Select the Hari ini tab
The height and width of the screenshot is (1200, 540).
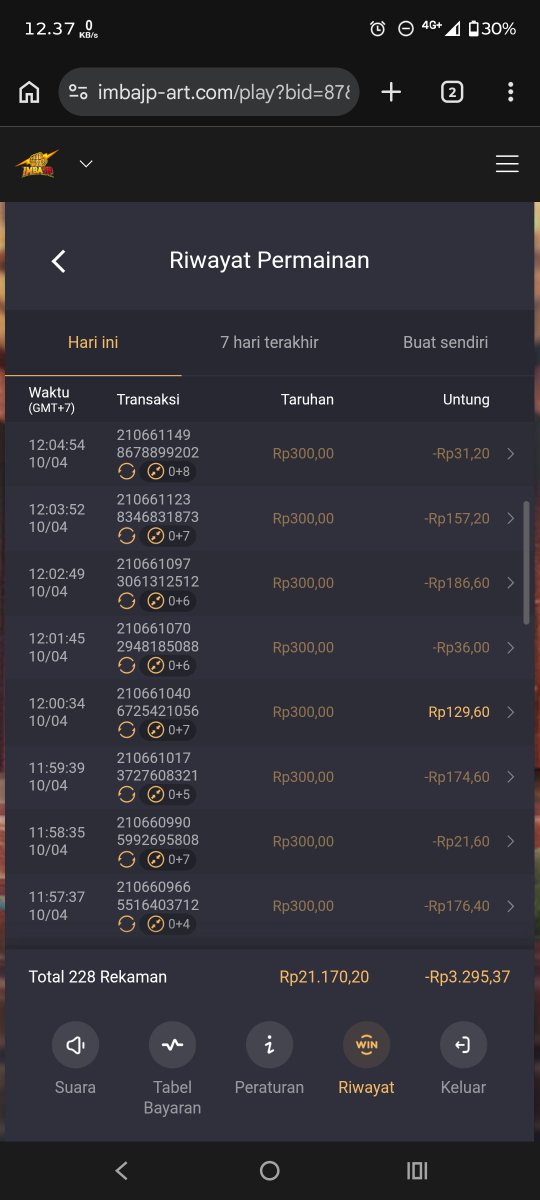93,342
